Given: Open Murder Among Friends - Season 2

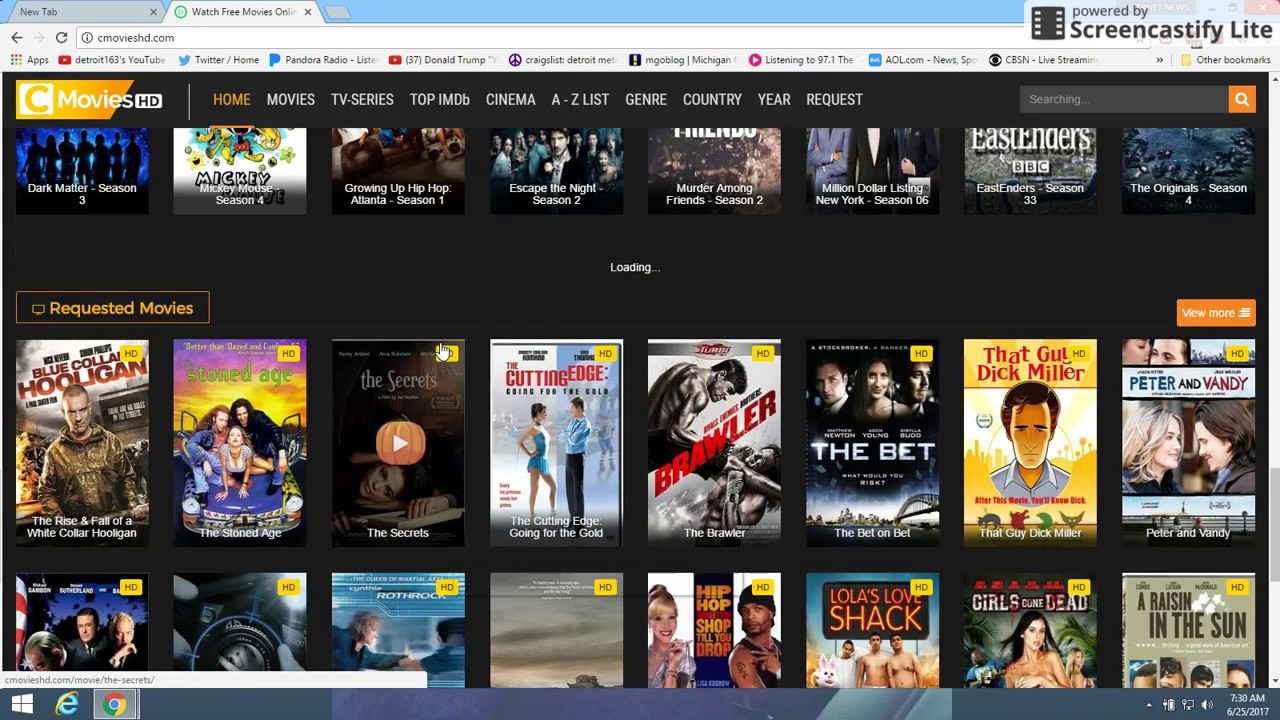Looking at the screenshot, I should [714, 171].
